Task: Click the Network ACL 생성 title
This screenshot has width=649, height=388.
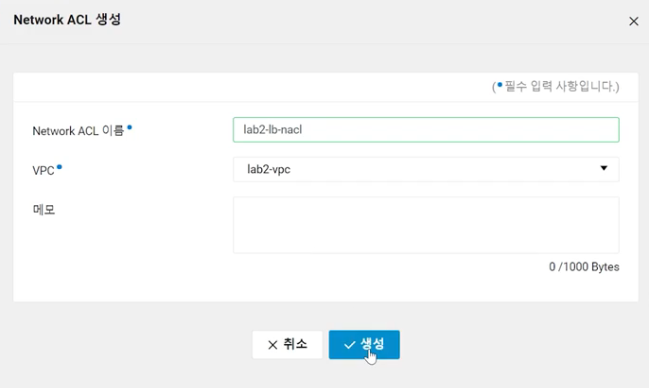Action: [x=67, y=19]
